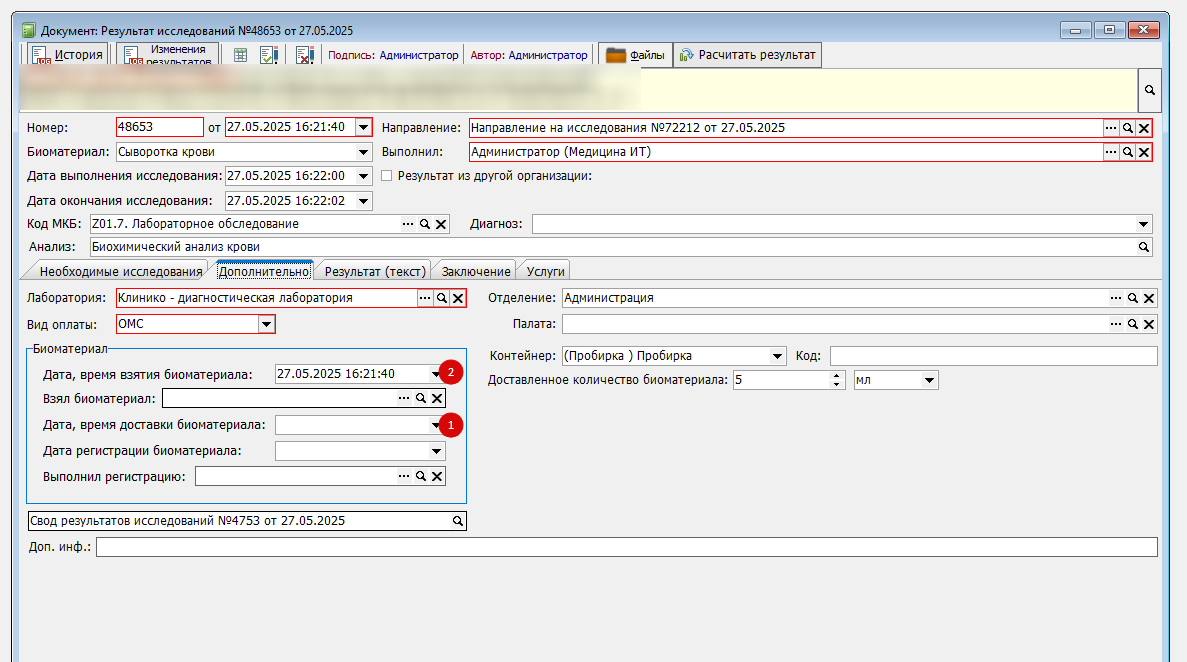Click Расчитать результат button
1187x662 pixels.
747,55
